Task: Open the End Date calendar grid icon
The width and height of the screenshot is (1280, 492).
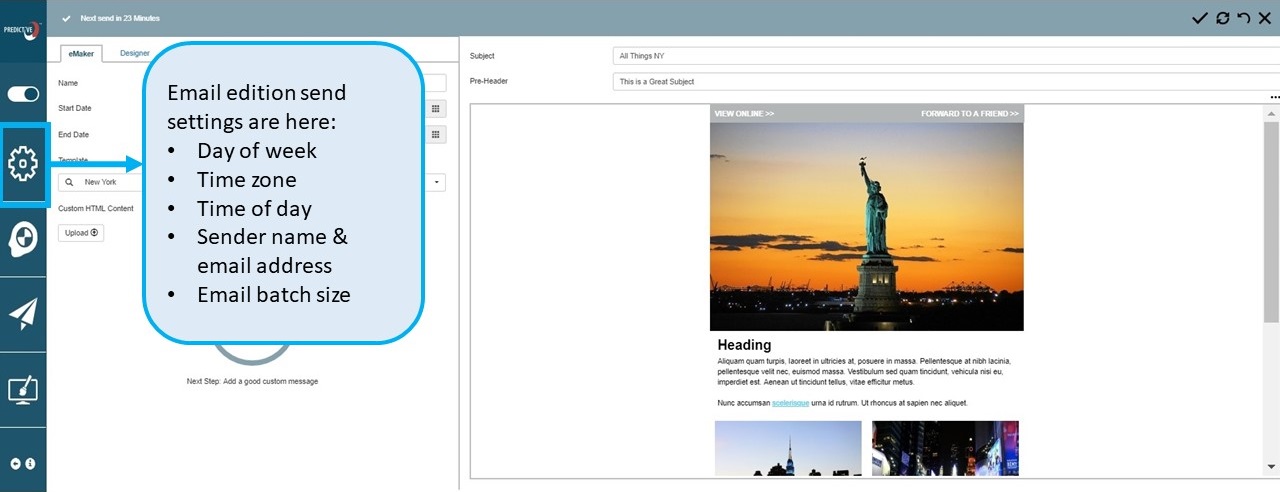Action: click(435, 134)
